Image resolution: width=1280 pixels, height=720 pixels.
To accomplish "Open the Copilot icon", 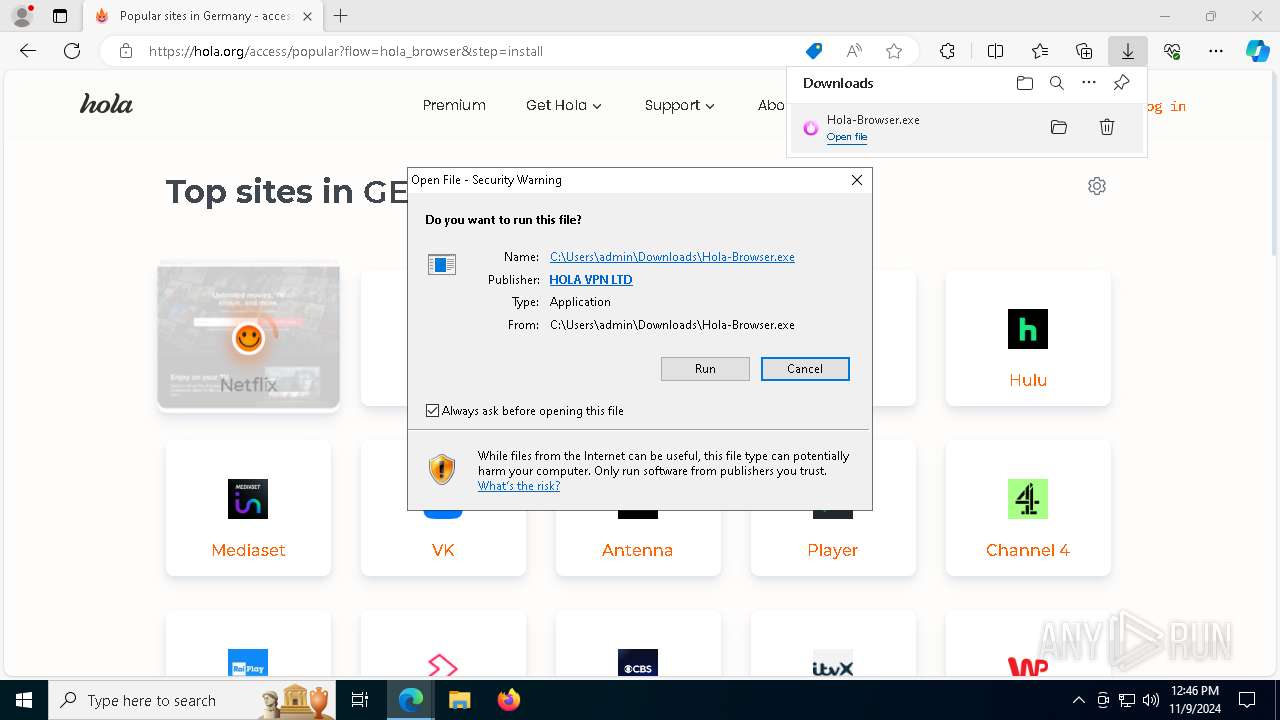I will pyautogui.click(x=1257, y=51).
